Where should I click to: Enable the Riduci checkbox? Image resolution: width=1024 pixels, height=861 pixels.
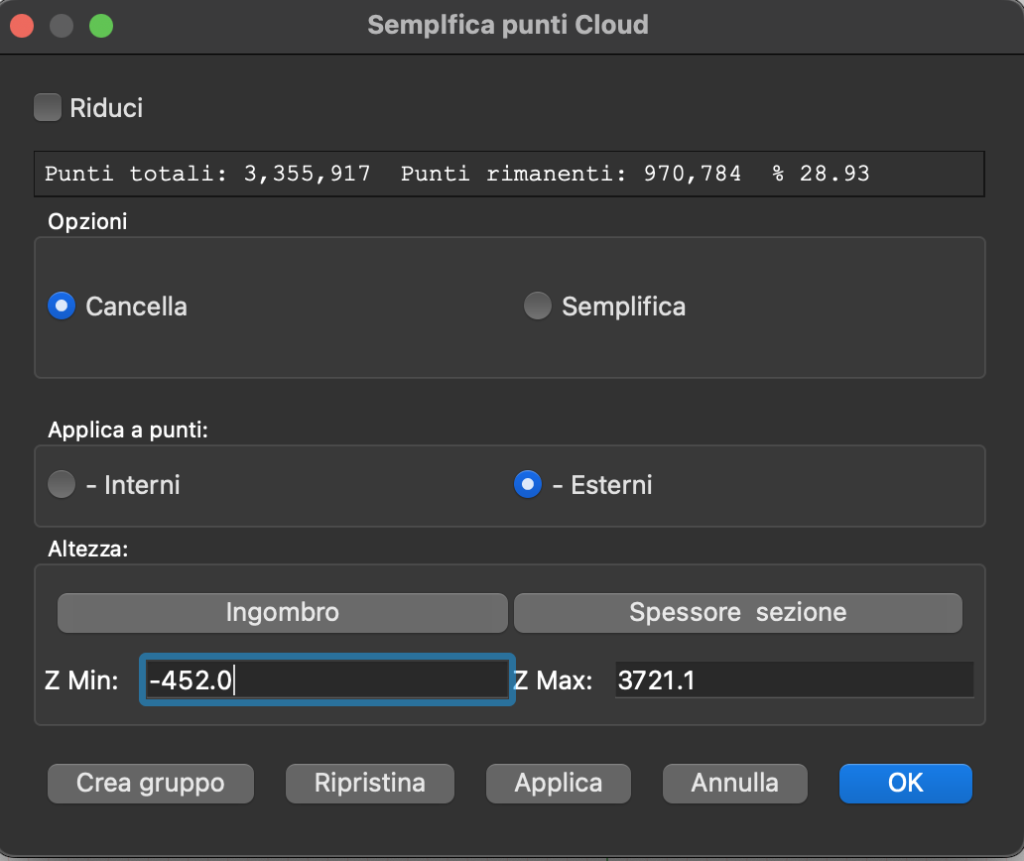48,107
